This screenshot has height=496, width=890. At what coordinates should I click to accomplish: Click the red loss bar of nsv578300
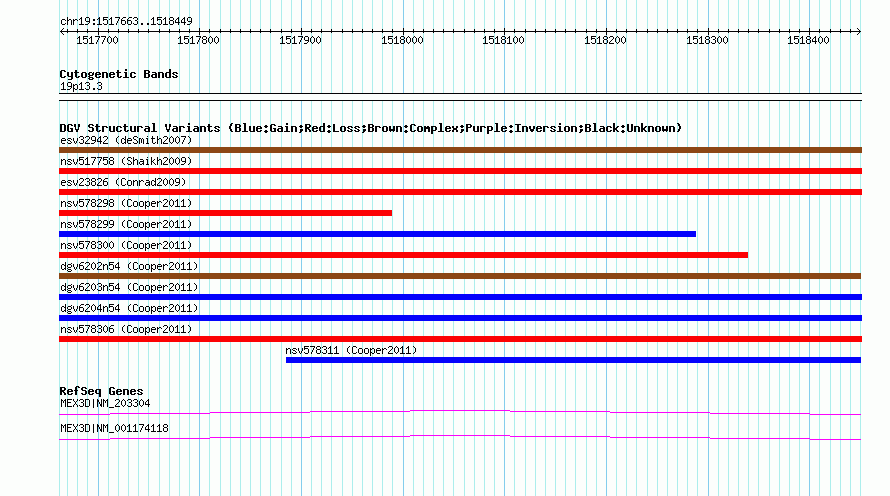[404, 255]
